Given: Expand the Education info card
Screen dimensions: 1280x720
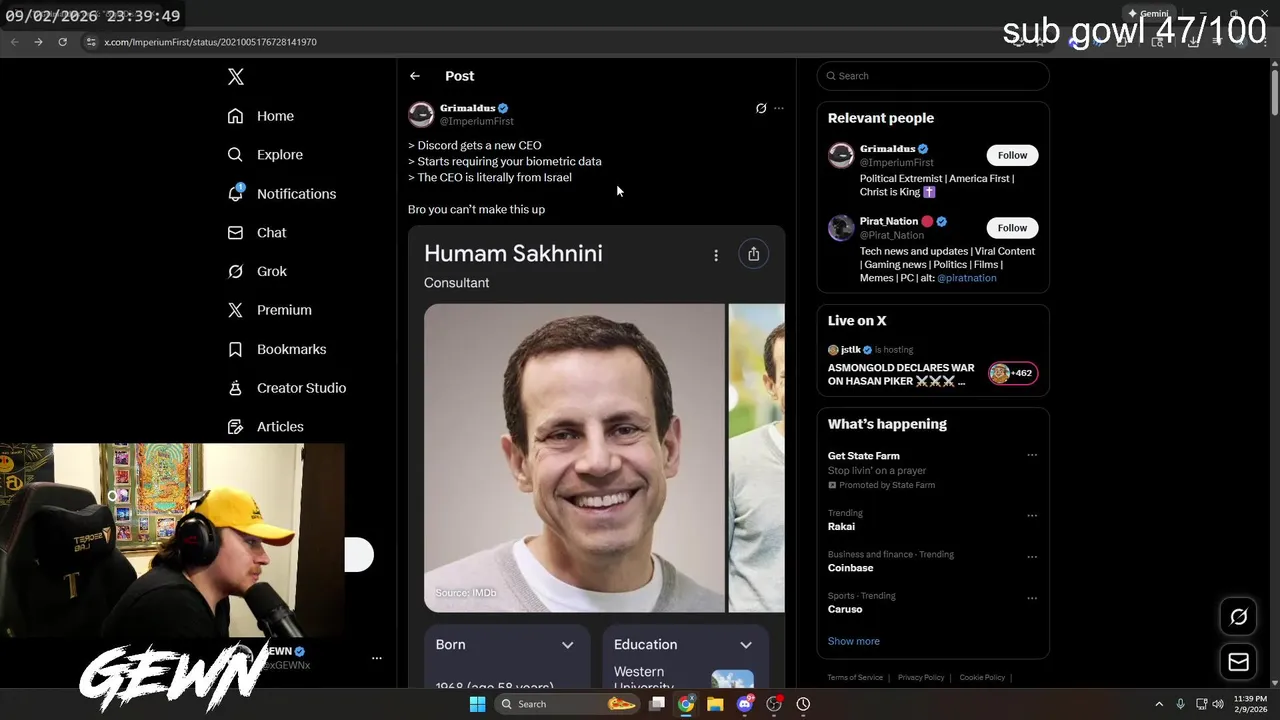Looking at the screenshot, I should (745, 645).
